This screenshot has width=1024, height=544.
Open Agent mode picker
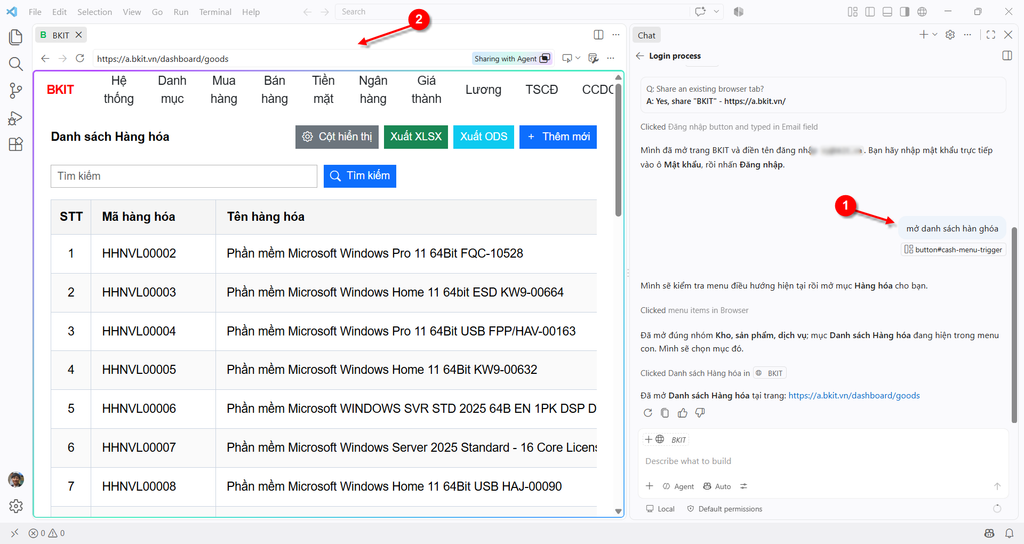679,486
